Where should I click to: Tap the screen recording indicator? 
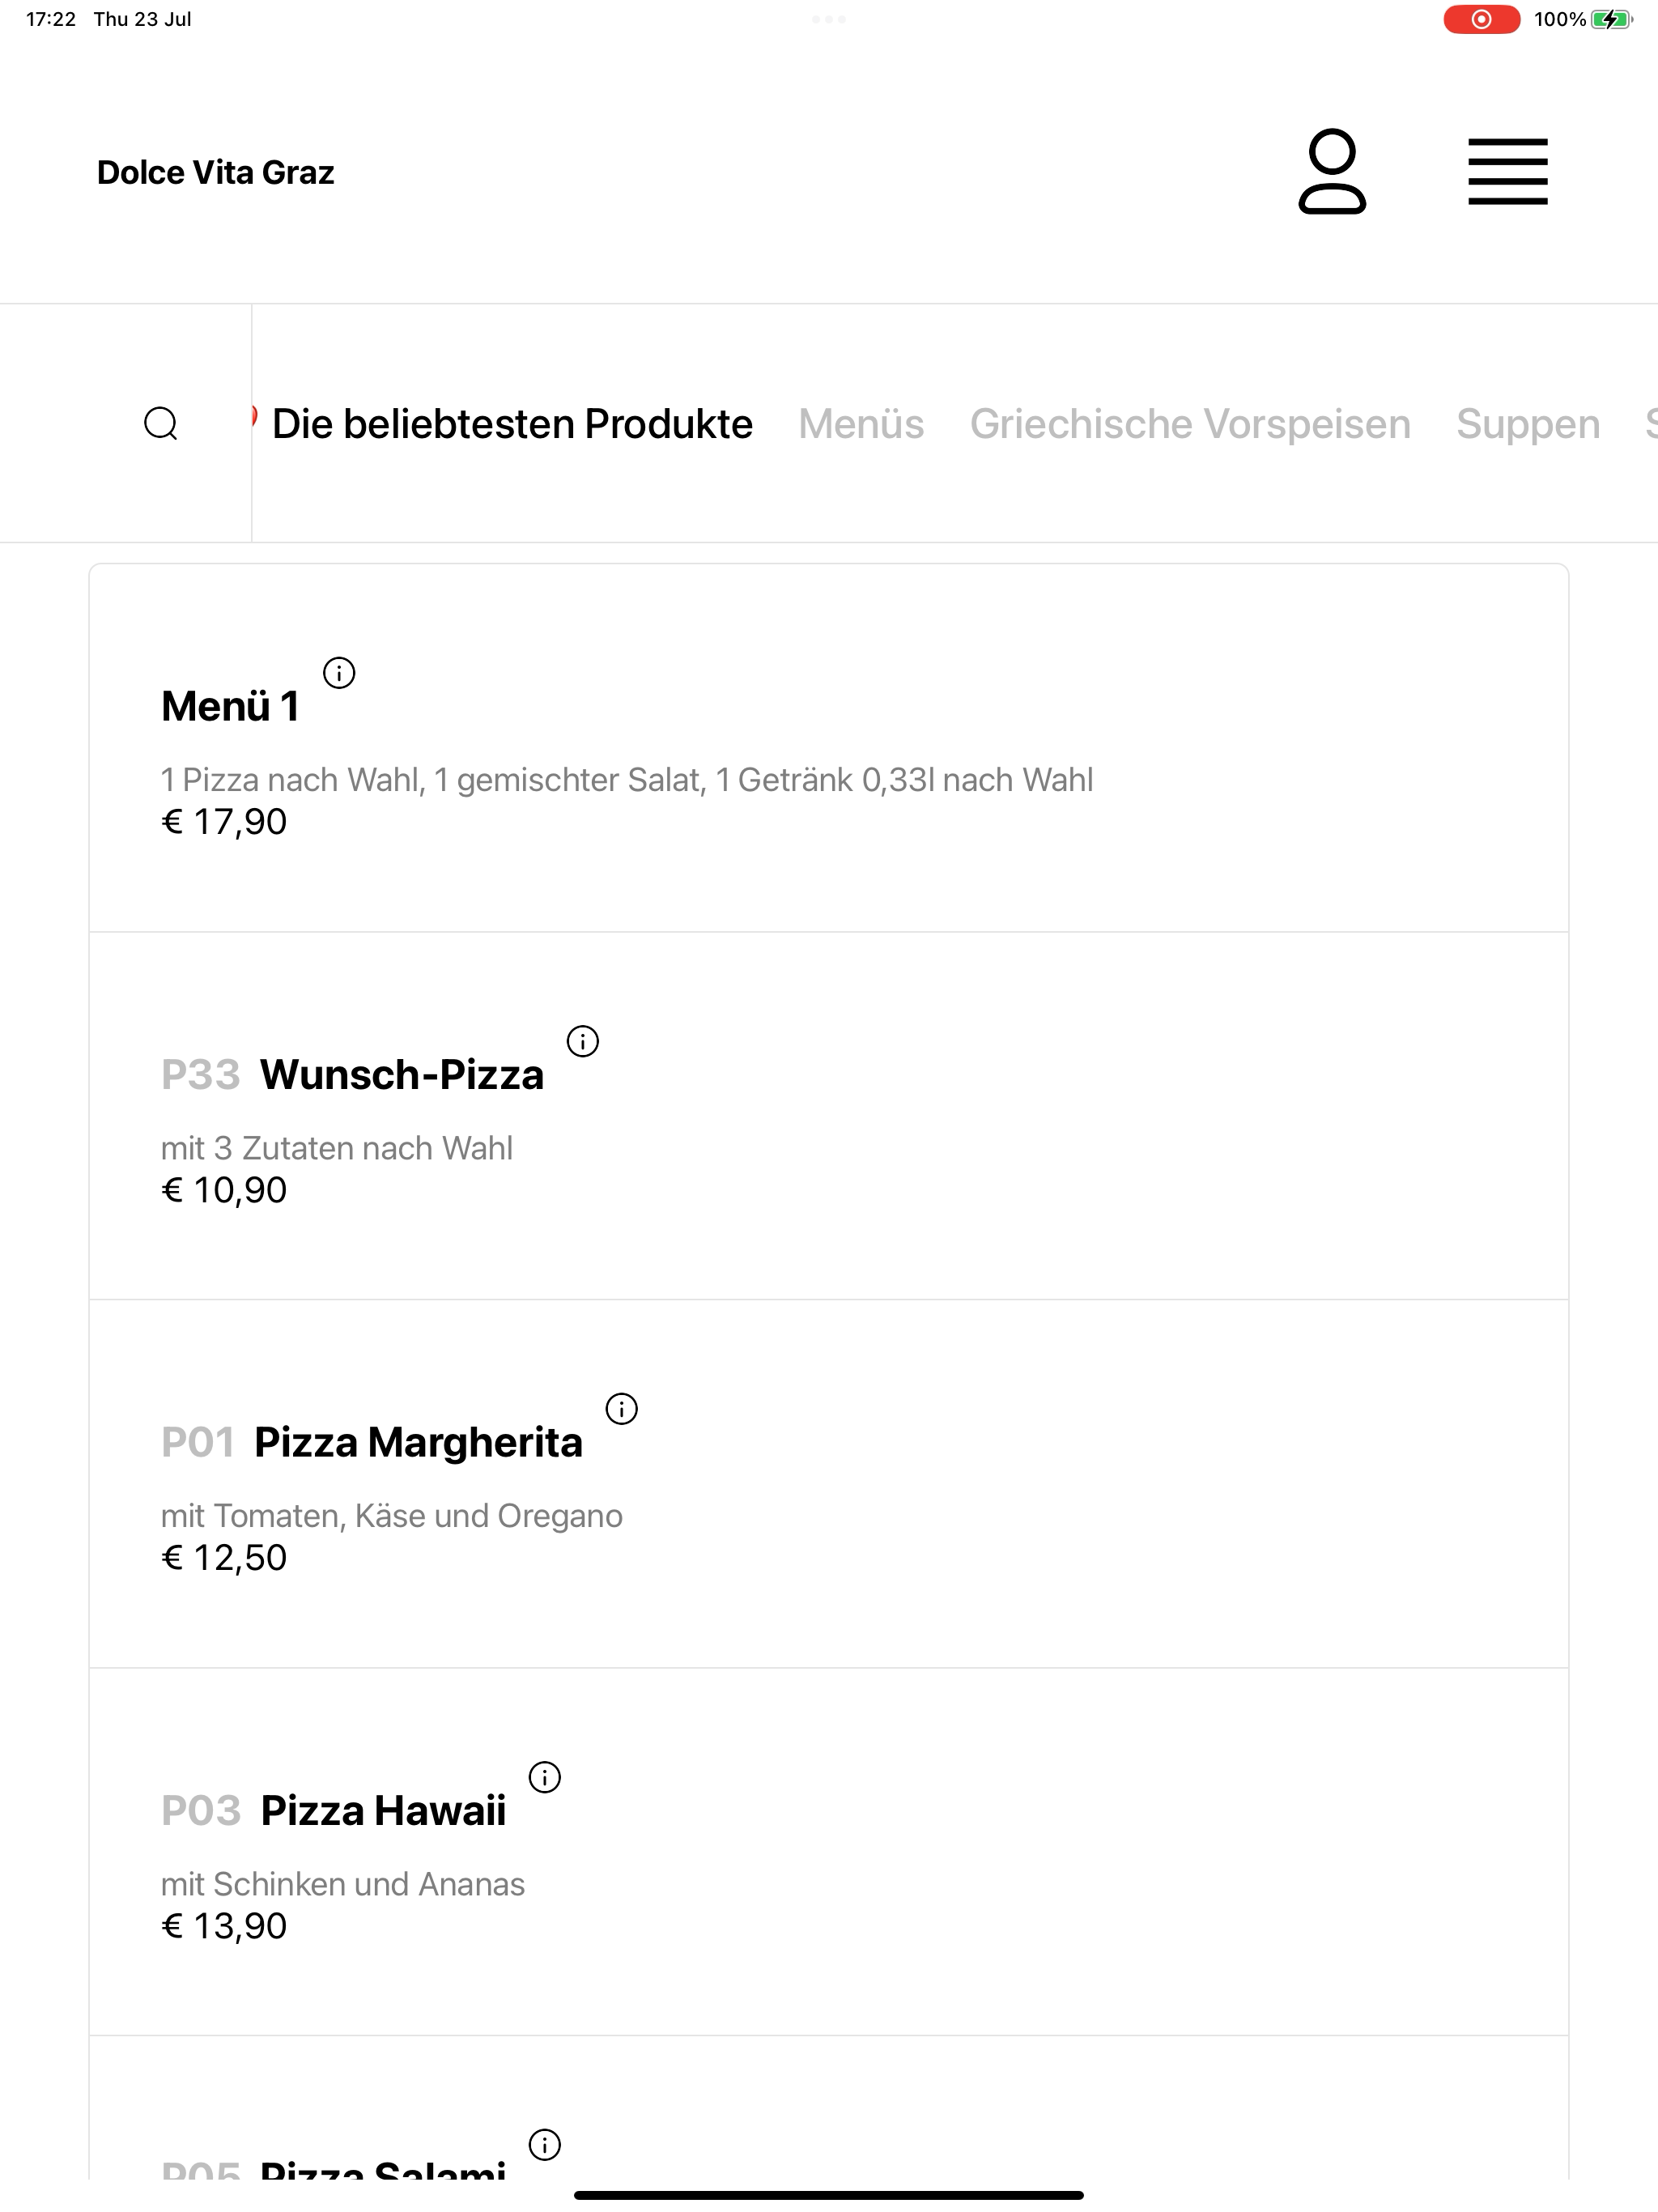tap(1481, 19)
